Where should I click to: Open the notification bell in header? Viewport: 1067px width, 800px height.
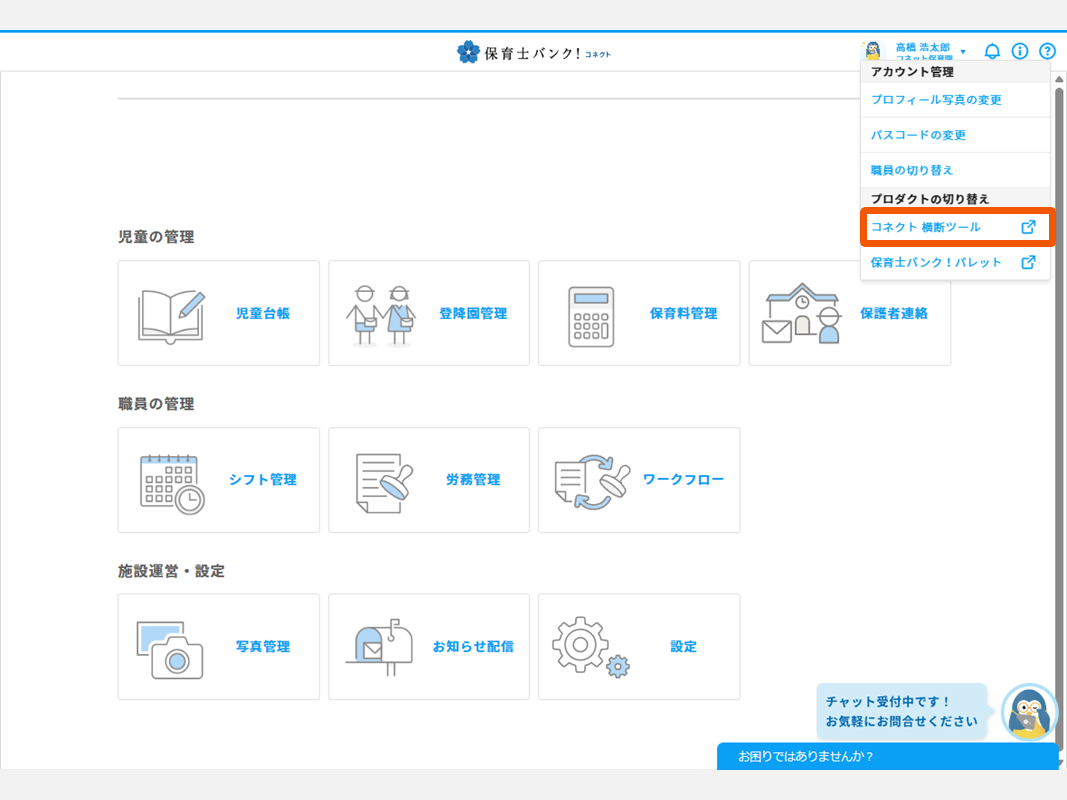[992, 51]
